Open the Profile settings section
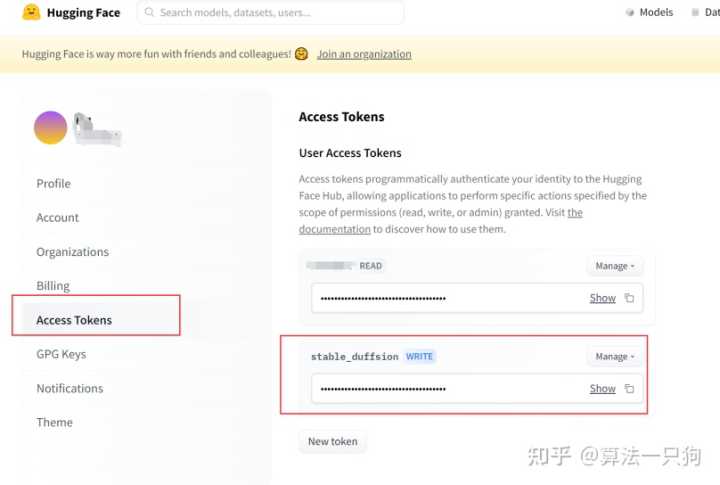720x485 pixels. click(53, 184)
